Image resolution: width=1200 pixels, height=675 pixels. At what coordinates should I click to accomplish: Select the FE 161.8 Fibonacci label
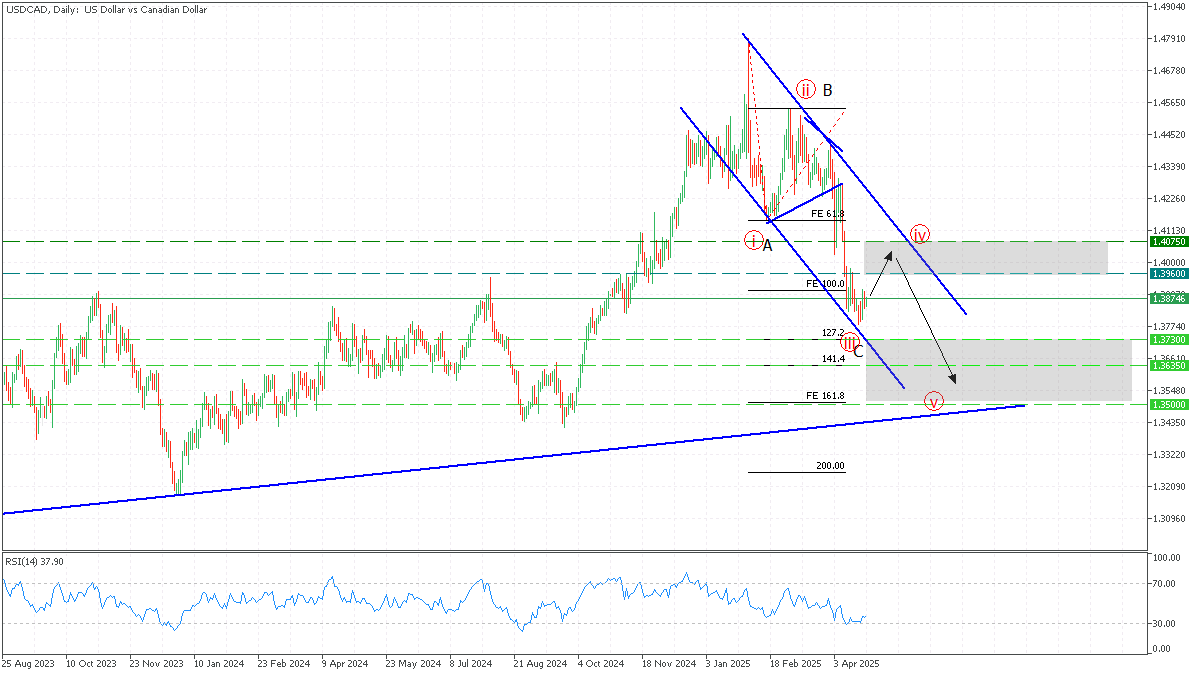(x=825, y=396)
